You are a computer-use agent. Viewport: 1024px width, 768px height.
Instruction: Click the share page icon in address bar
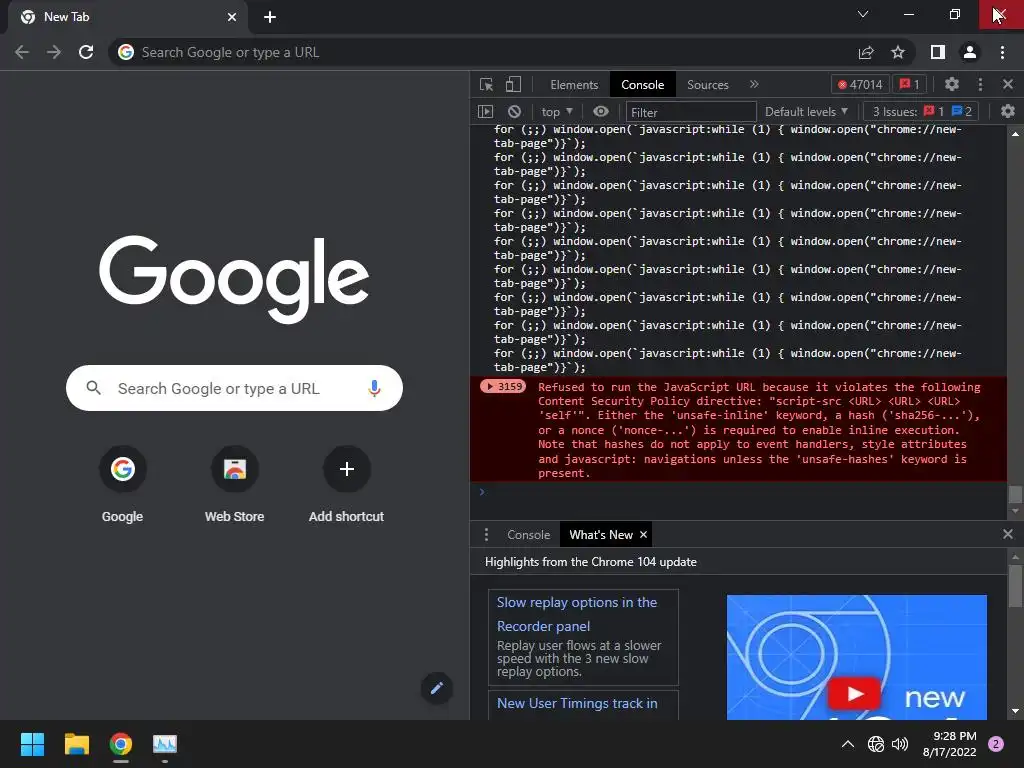click(x=866, y=52)
